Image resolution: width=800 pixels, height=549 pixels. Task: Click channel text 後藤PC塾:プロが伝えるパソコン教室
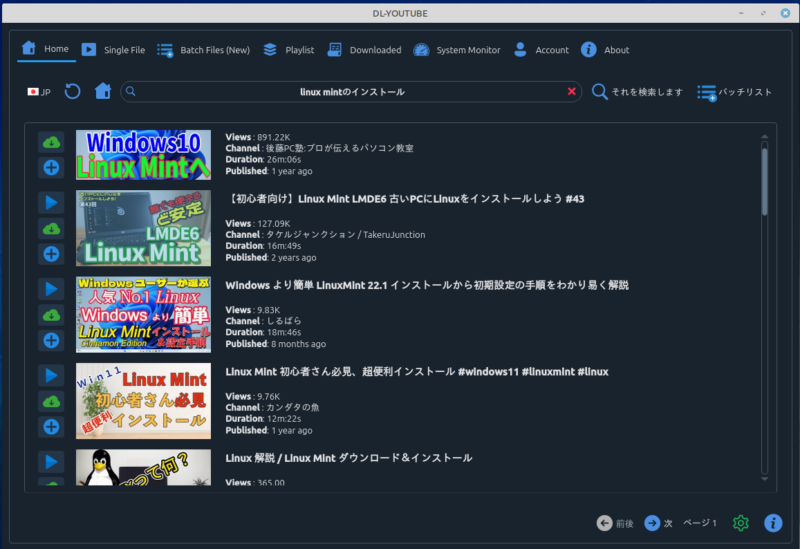point(319,148)
